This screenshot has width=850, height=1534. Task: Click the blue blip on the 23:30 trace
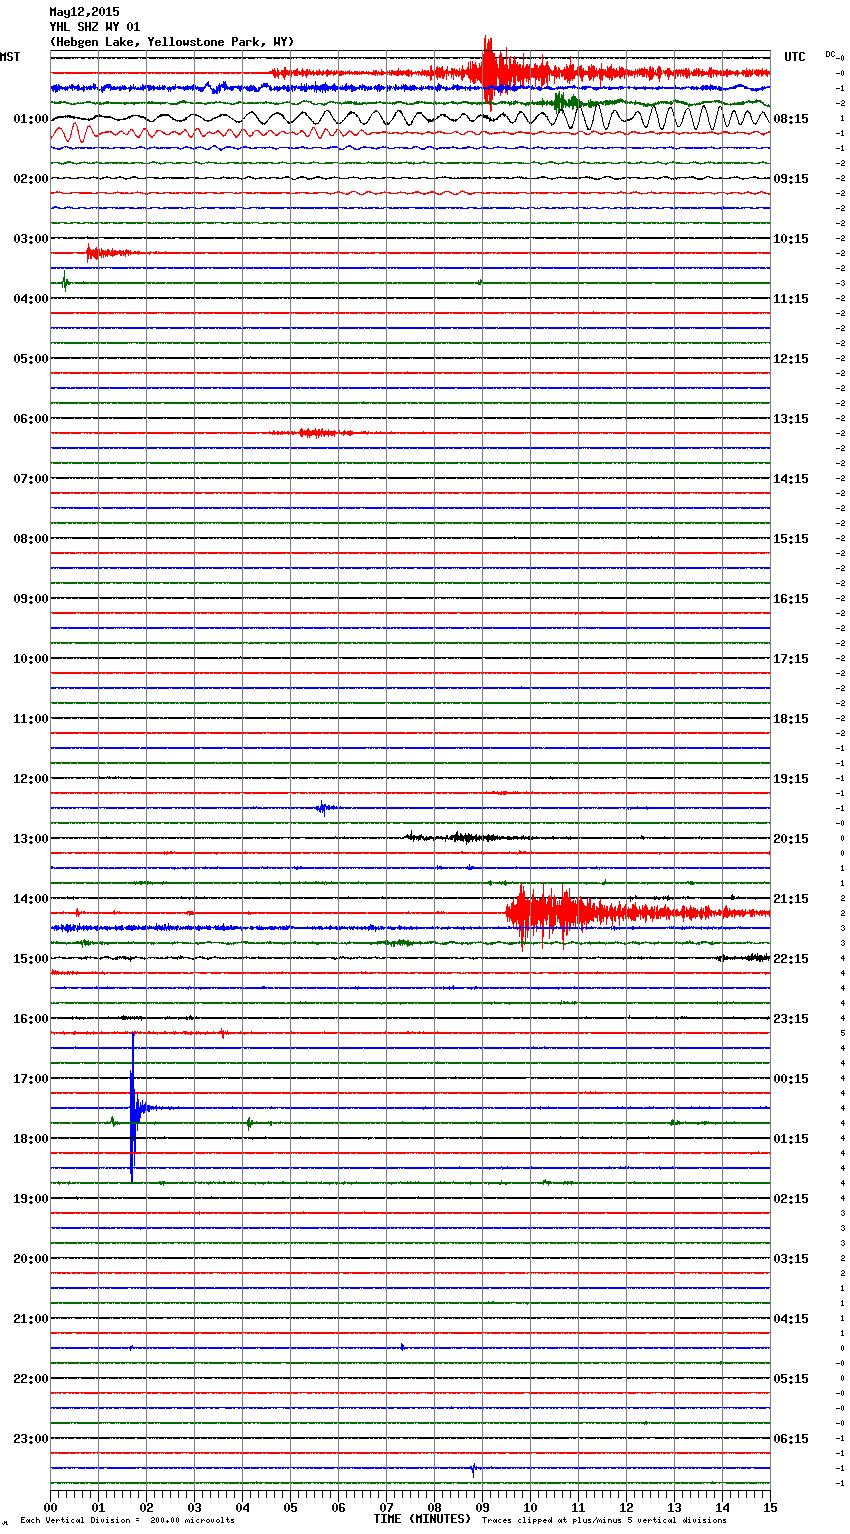474,1468
